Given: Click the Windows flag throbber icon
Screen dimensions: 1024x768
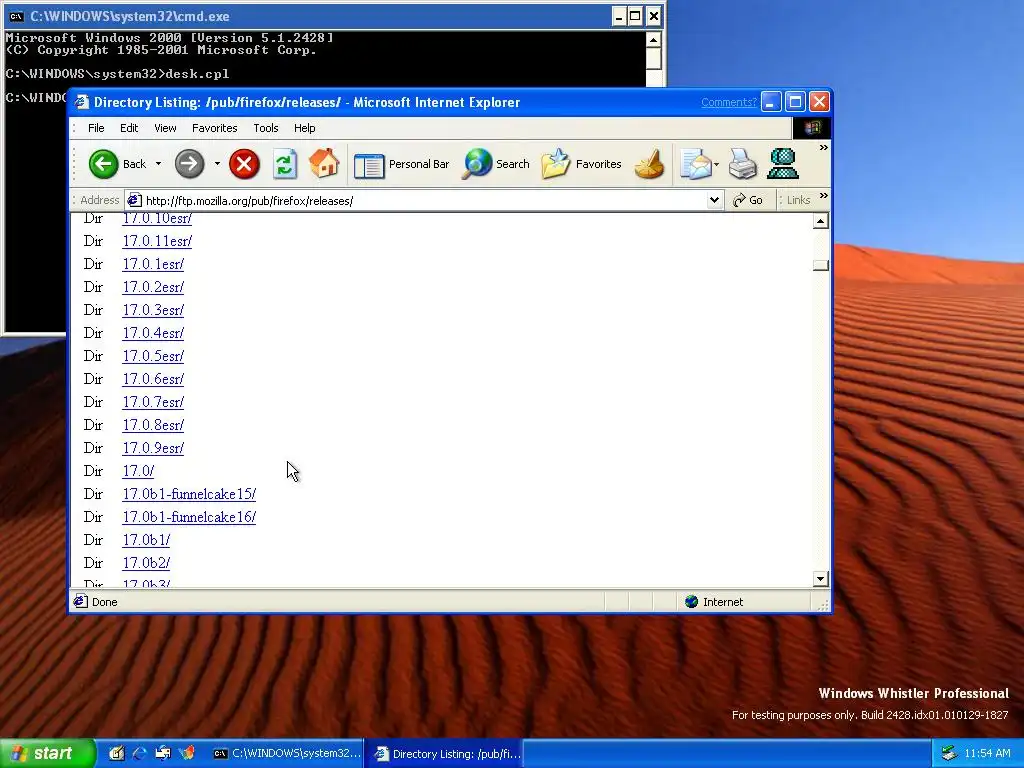Looking at the screenshot, I should coord(812,128).
